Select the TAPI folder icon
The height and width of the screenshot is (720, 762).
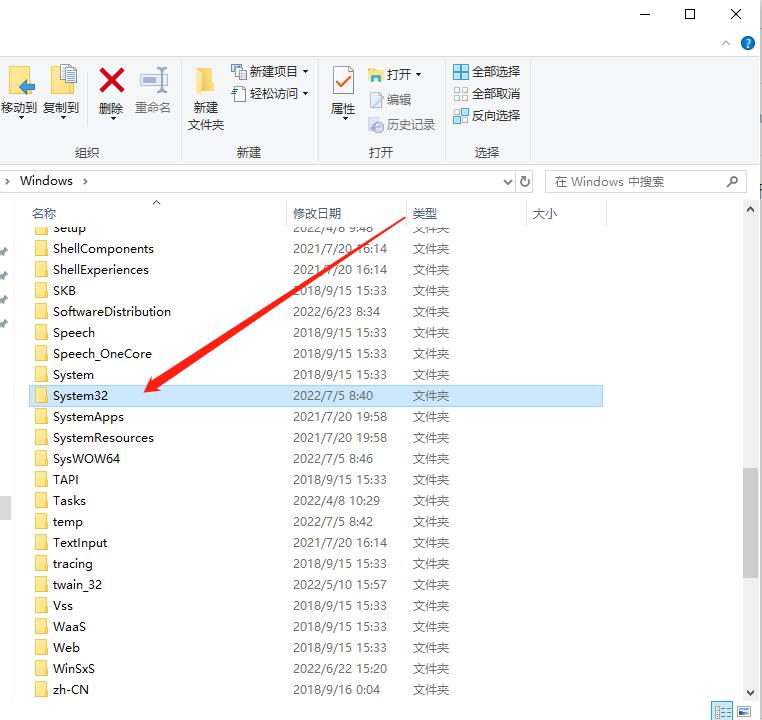click(x=41, y=480)
